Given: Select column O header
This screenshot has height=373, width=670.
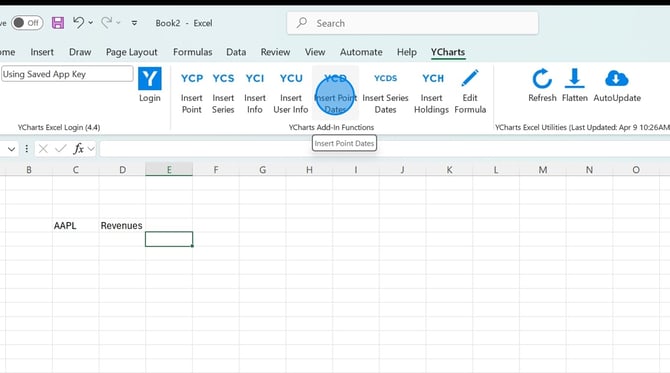Looking at the screenshot, I should pyautogui.click(x=636, y=170).
